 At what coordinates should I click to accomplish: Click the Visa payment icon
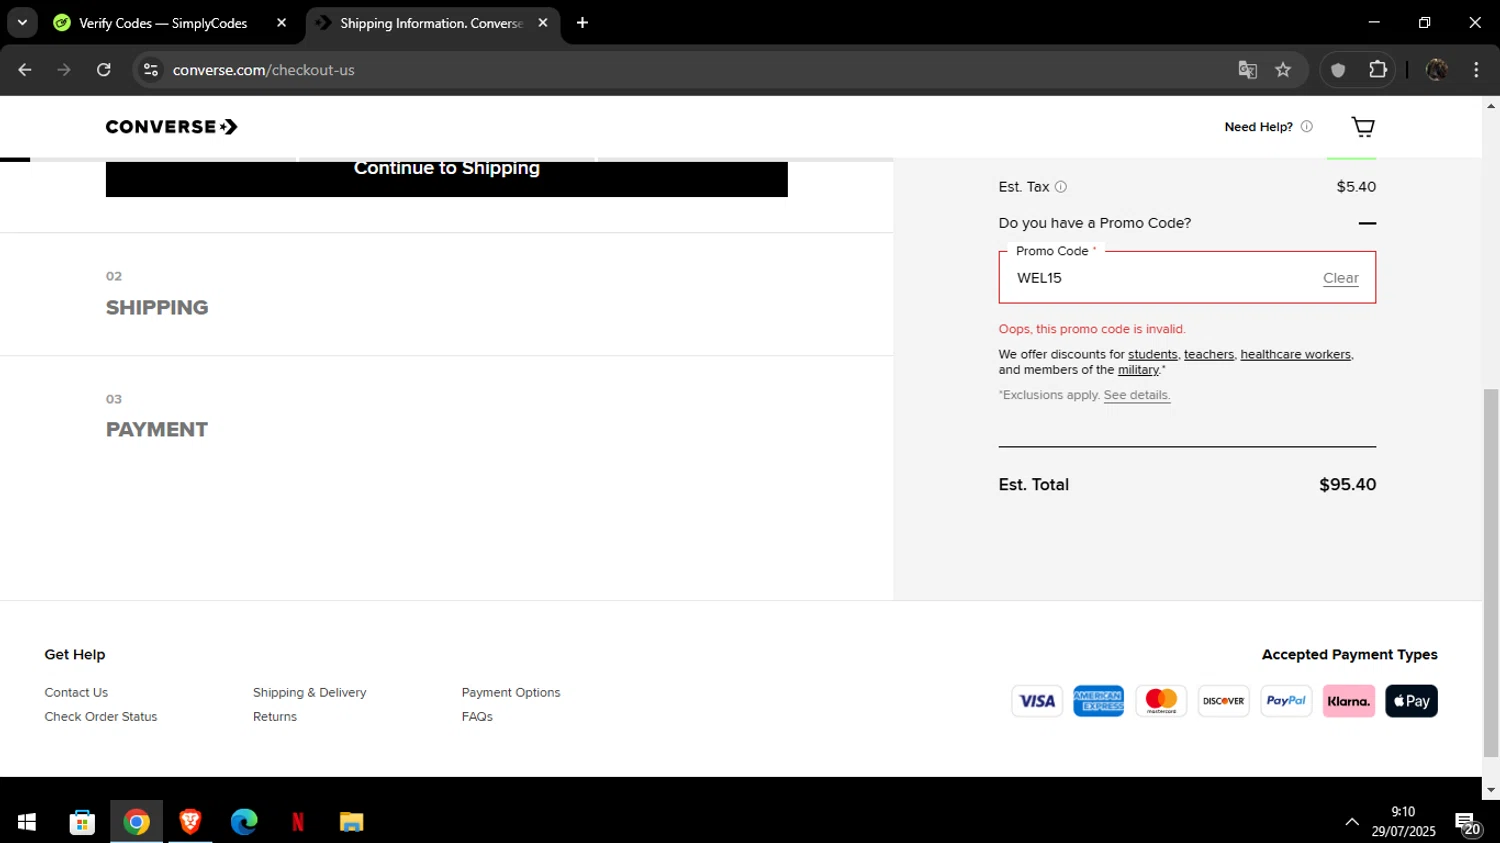[1037, 701]
